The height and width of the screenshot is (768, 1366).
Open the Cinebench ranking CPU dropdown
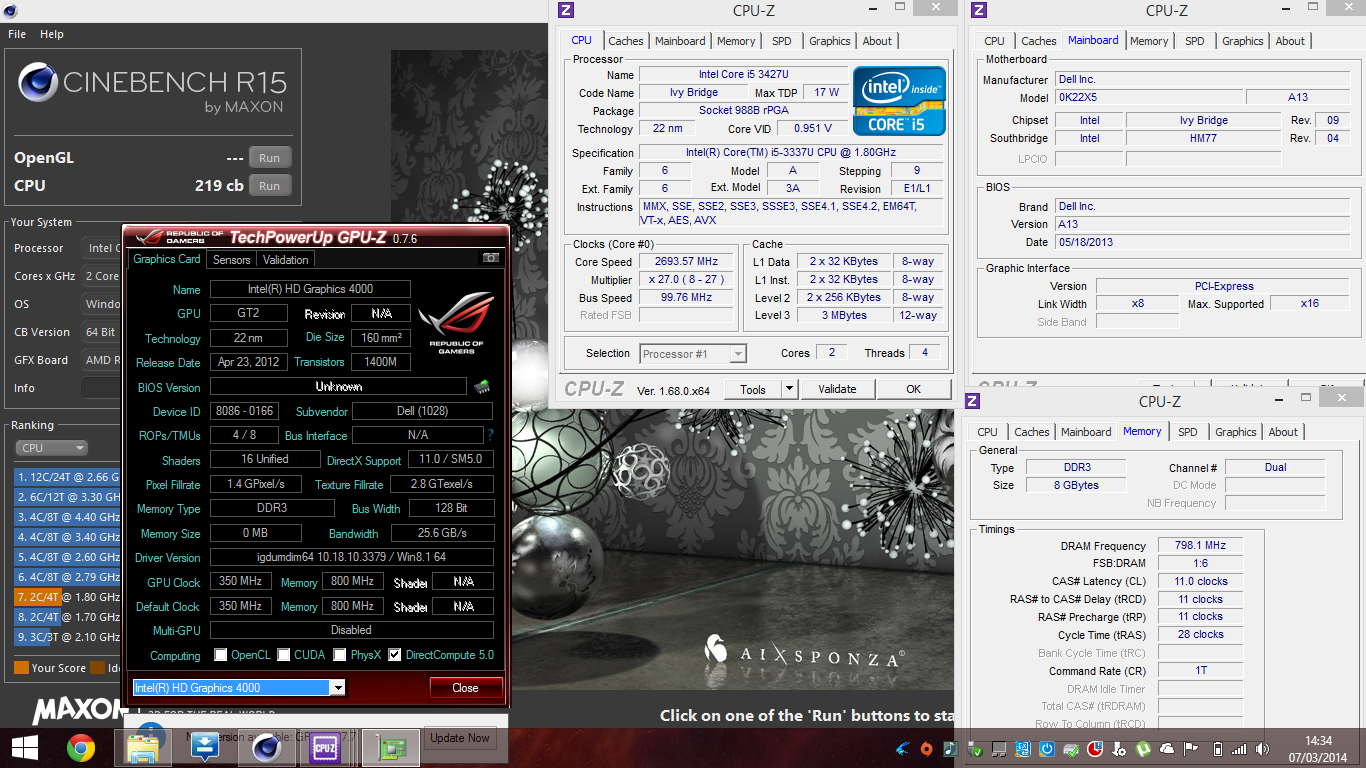click(x=51, y=448)
